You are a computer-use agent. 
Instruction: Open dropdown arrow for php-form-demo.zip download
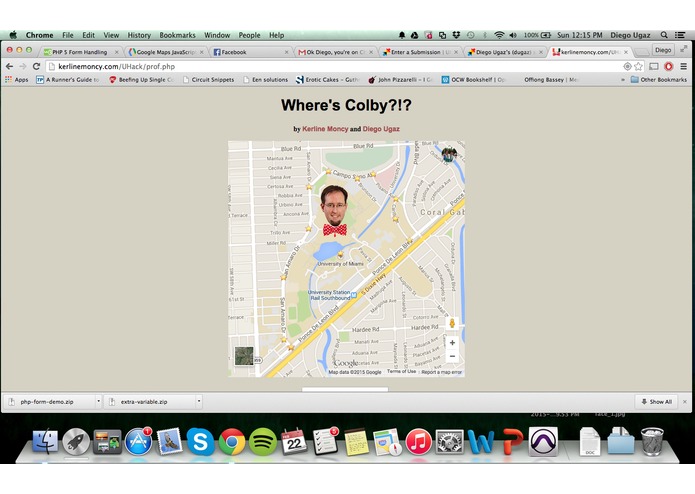pos(98,401)
